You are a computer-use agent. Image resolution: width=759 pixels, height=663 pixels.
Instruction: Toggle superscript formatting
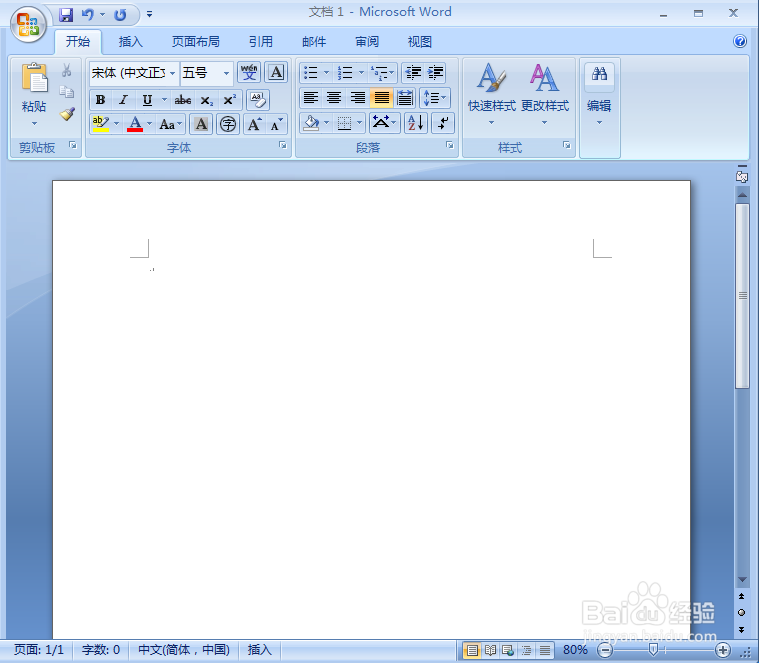pyautogui.click(x=229, y=100)
